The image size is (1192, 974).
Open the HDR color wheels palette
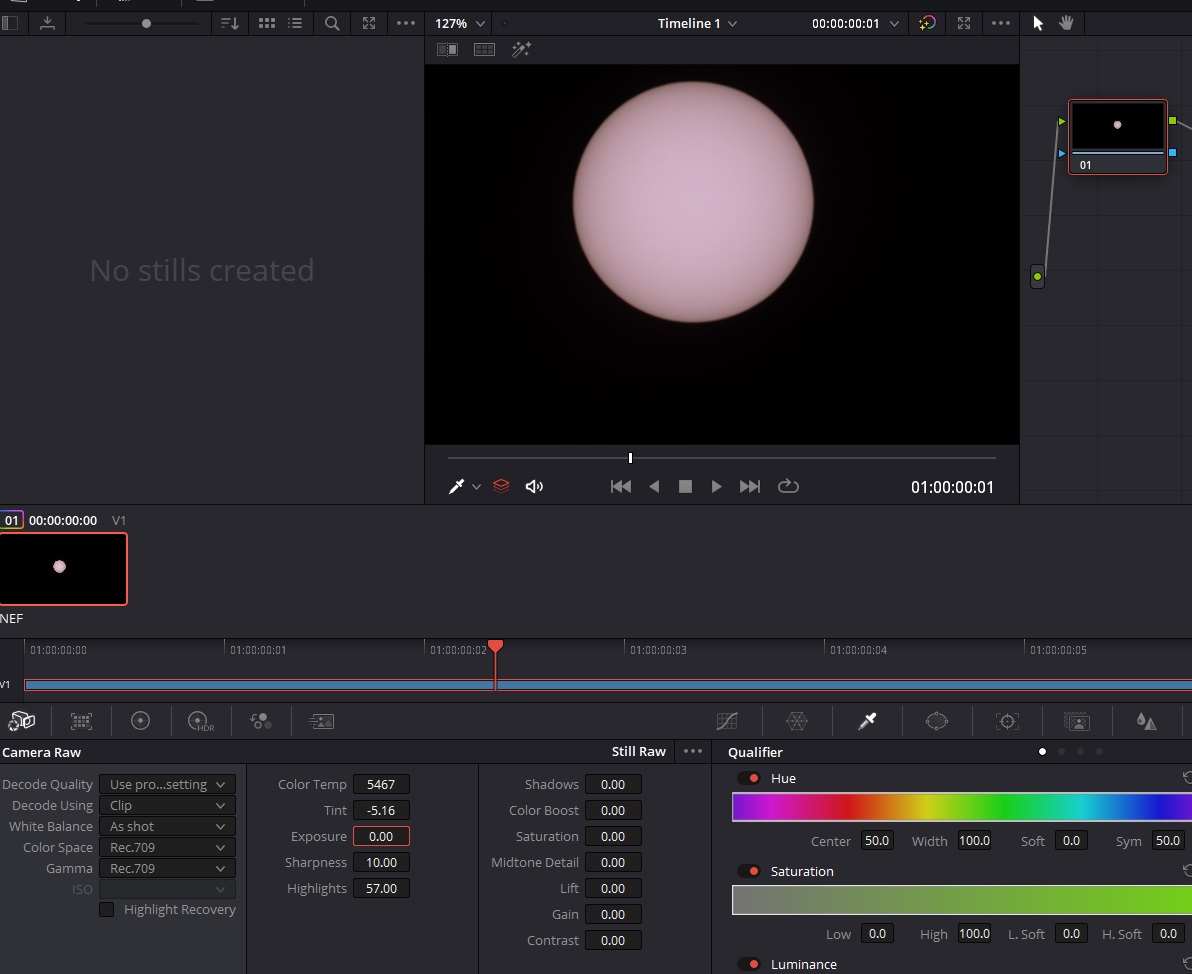tap(200, 721)
